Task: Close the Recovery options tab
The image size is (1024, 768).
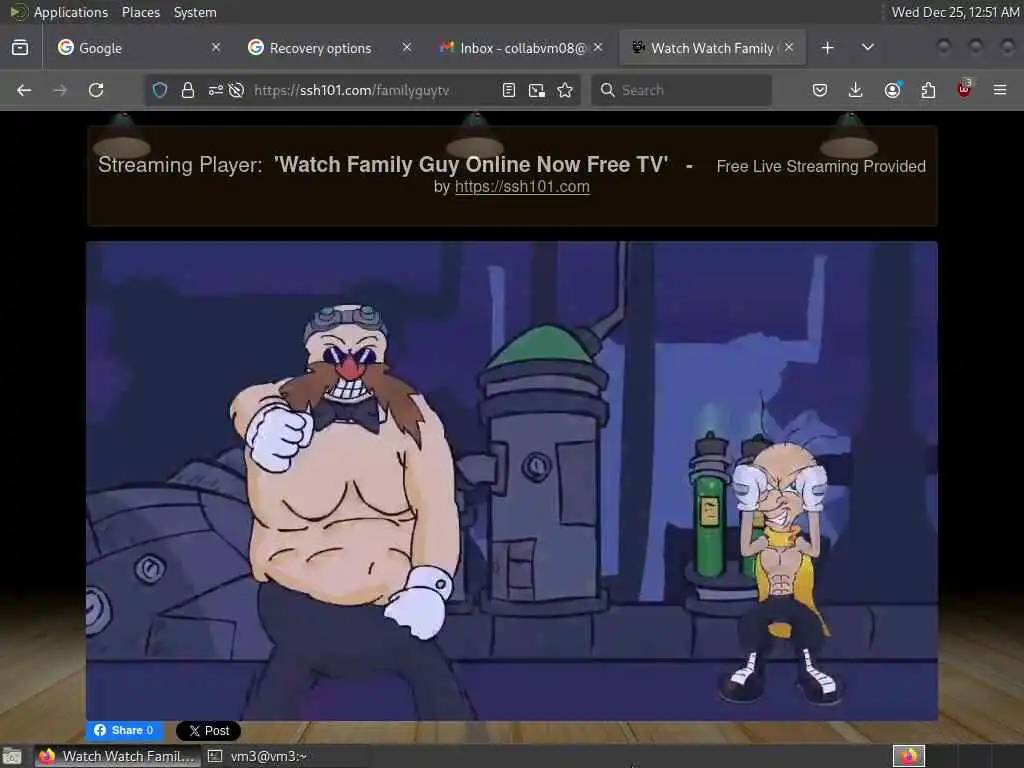Action: [x=407, y=48]
